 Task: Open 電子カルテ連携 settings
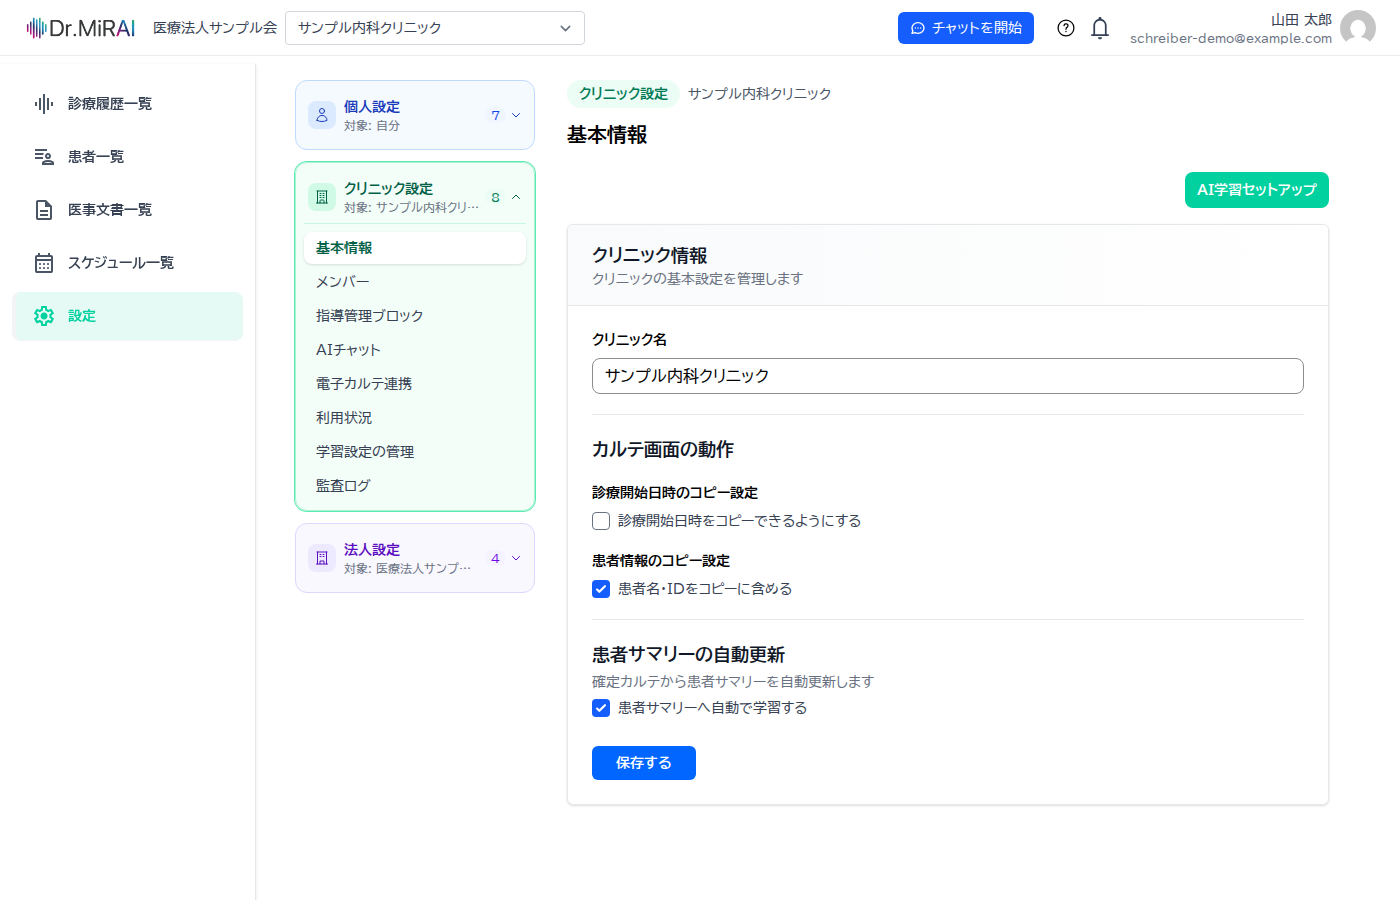tap(415, 384)
